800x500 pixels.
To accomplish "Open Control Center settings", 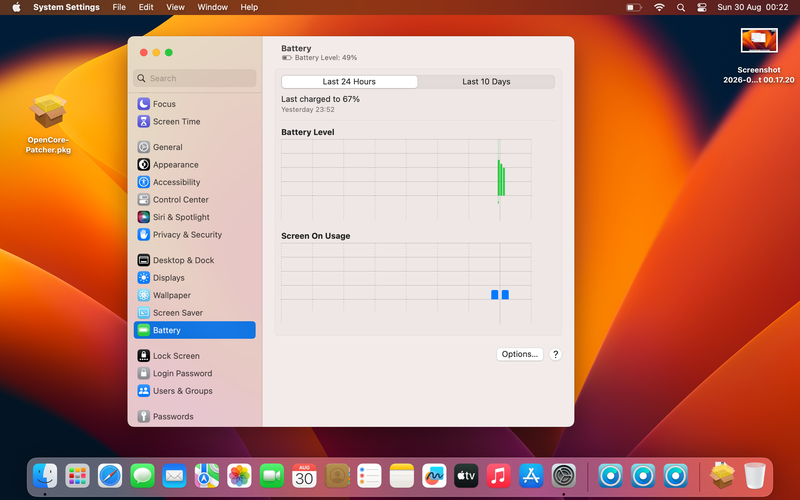I will pyautogui.click(x=194, y=199).
